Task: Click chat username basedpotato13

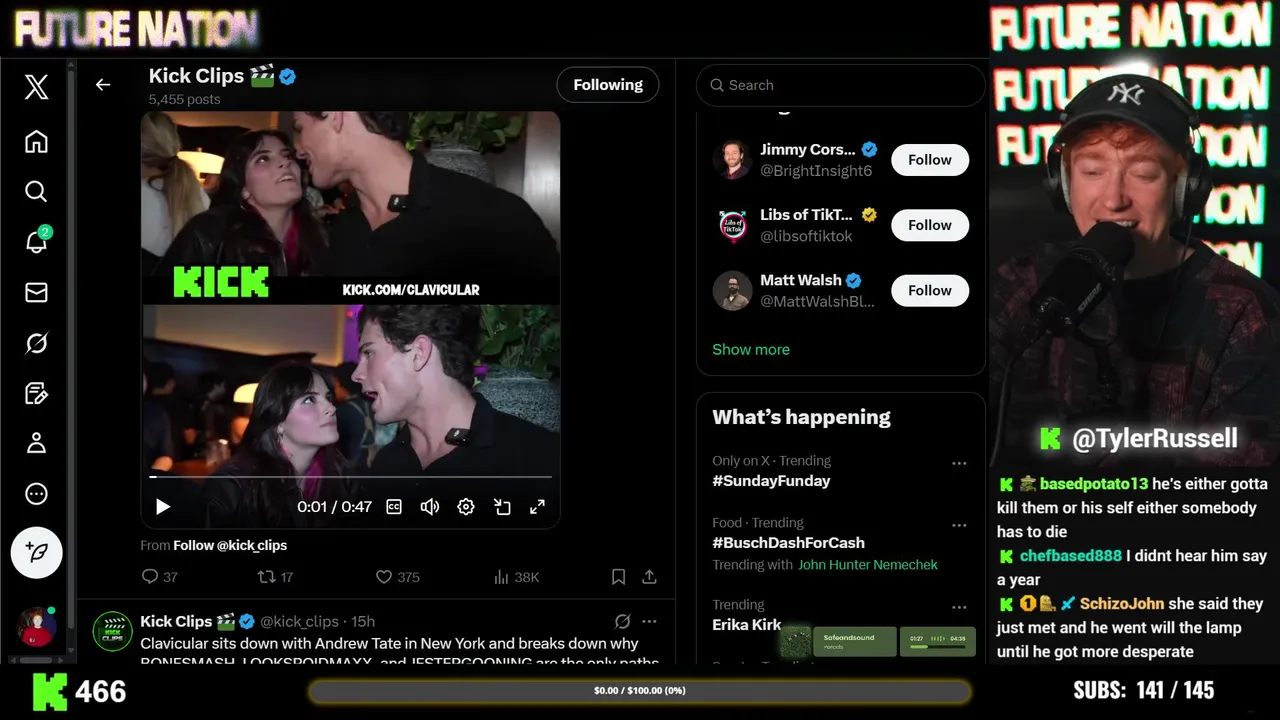Action: 1094,484
